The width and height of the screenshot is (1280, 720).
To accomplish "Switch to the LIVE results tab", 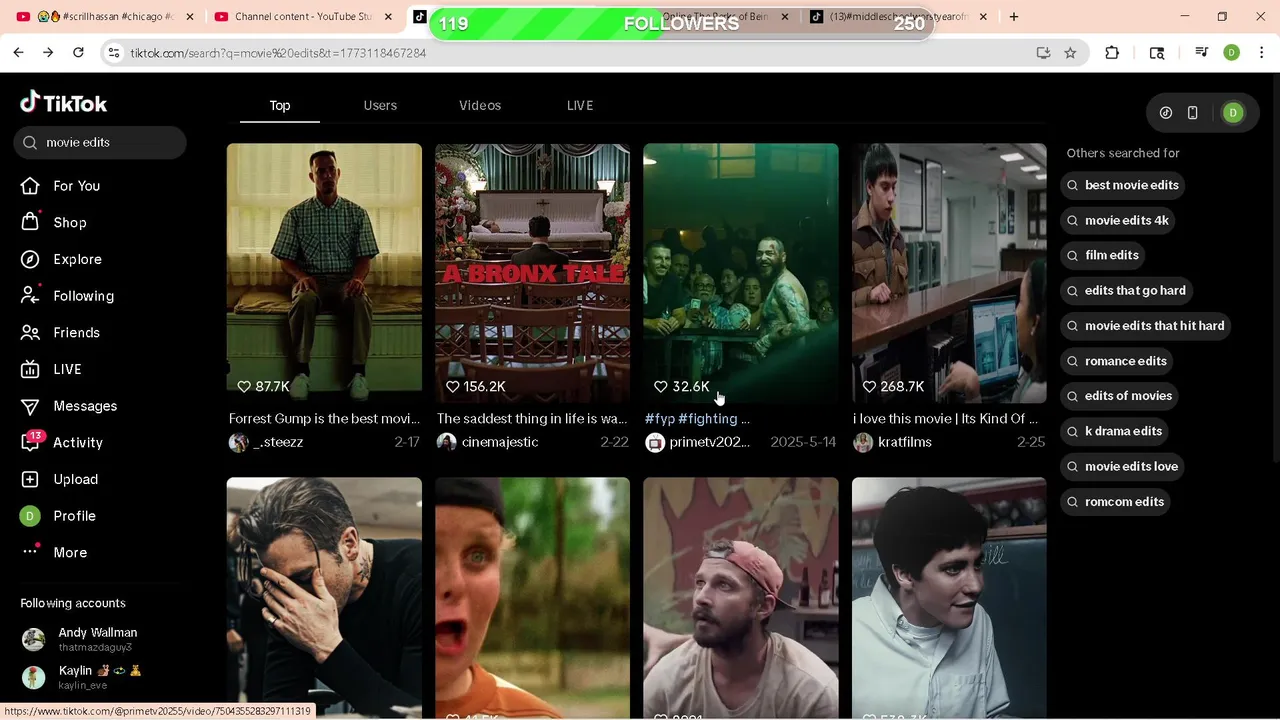I will coord(580,105).
